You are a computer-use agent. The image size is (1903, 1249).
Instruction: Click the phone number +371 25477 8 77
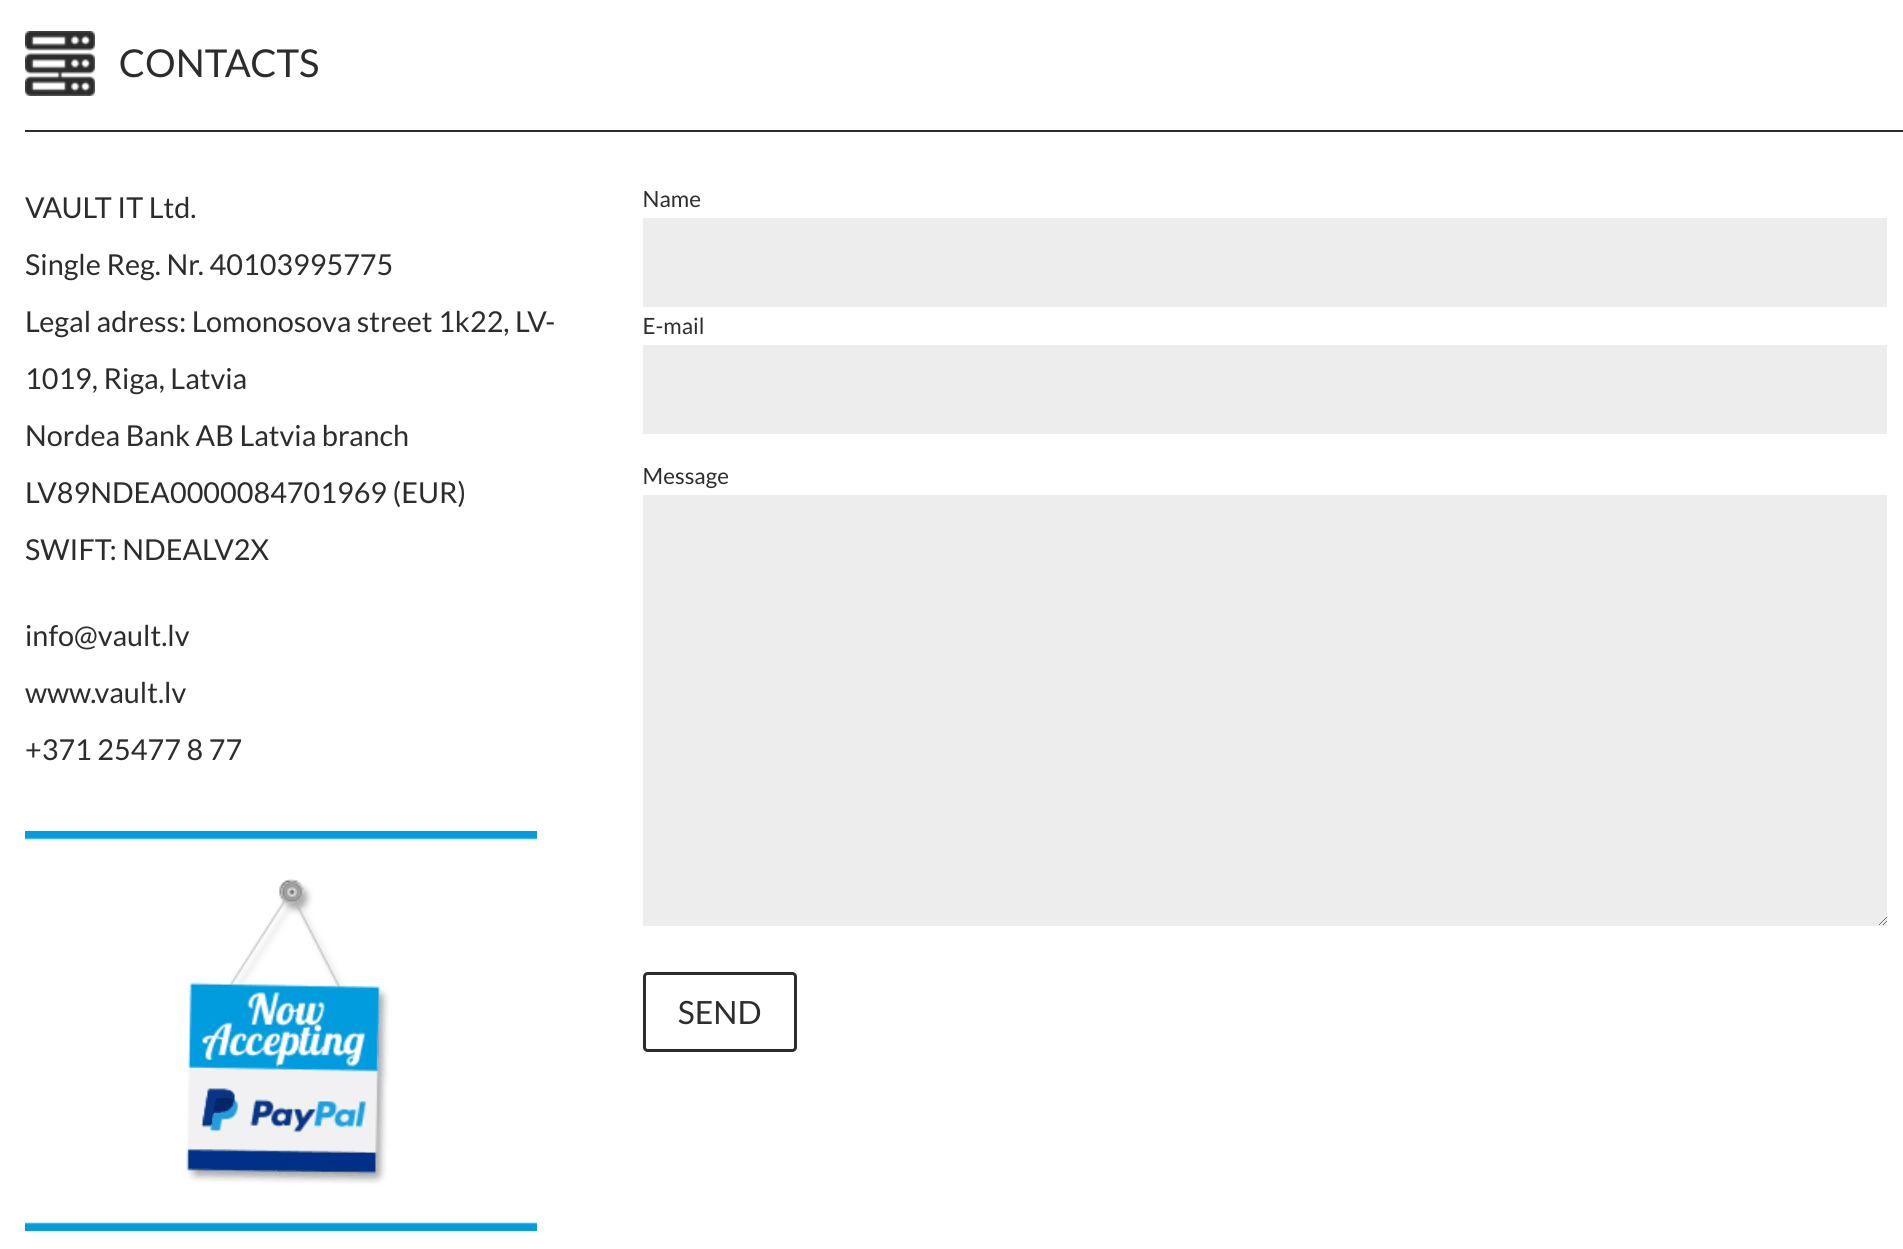point(134,750)
